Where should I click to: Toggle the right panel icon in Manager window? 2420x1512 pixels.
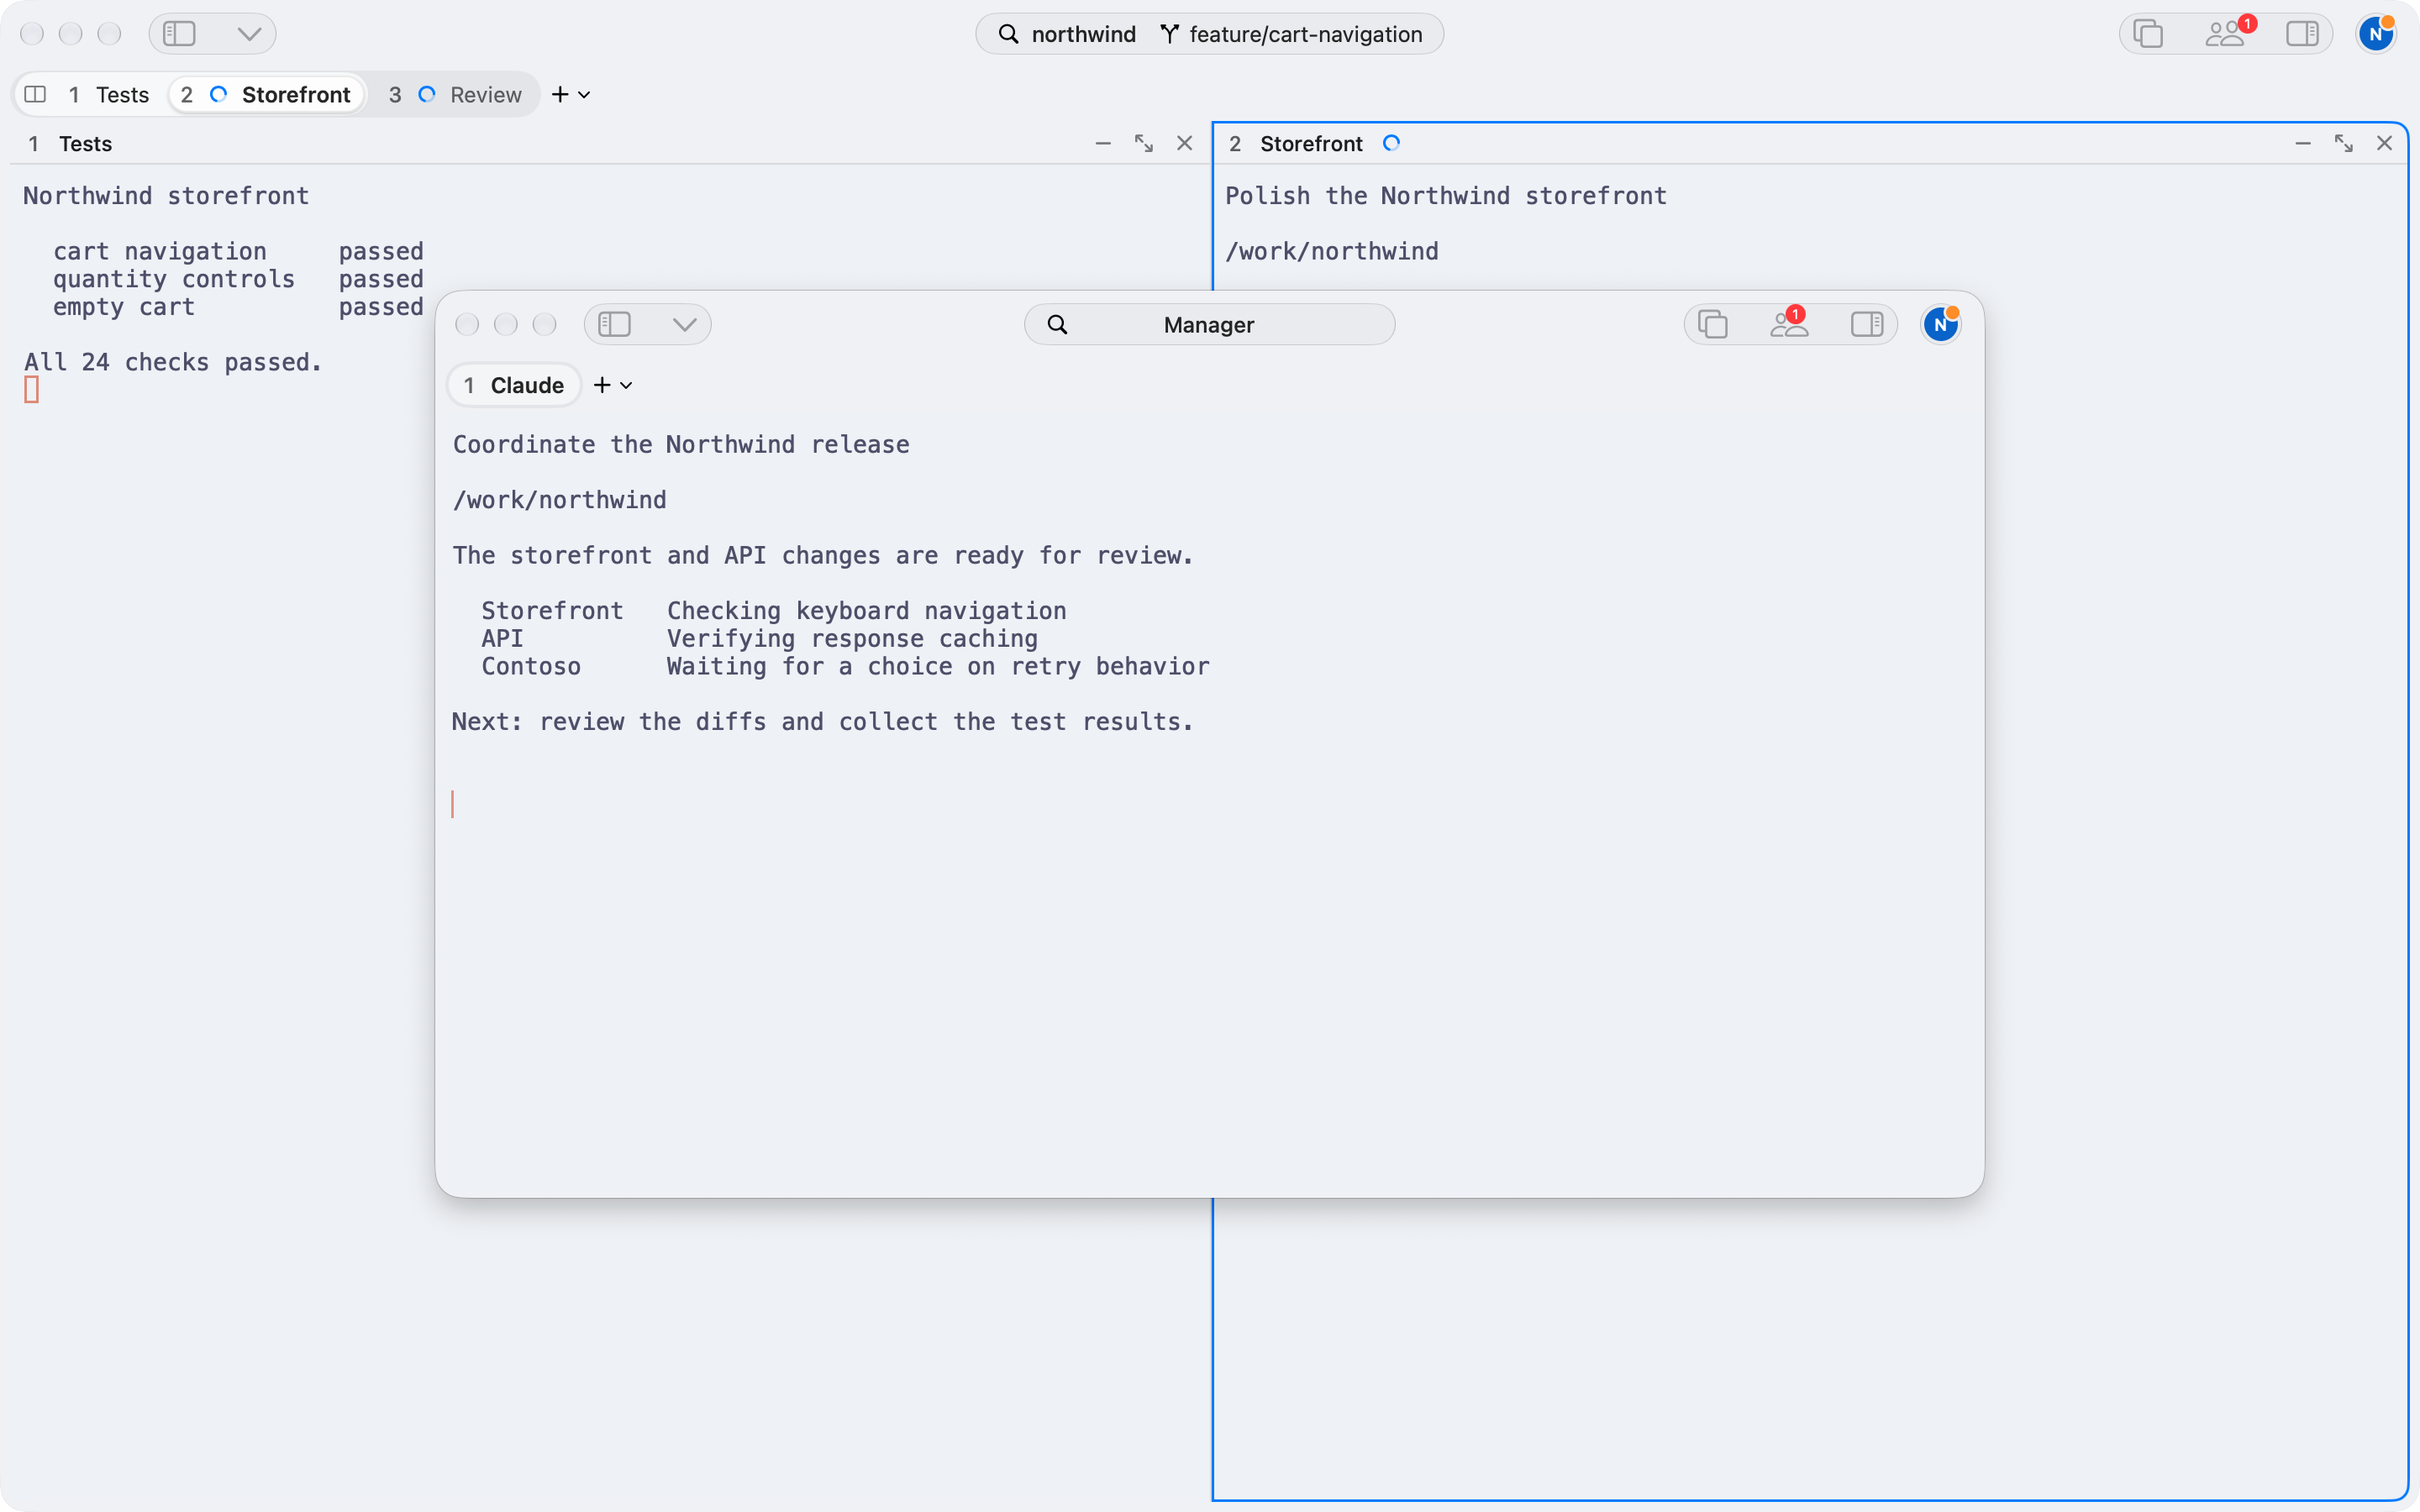pos(1867,324)
